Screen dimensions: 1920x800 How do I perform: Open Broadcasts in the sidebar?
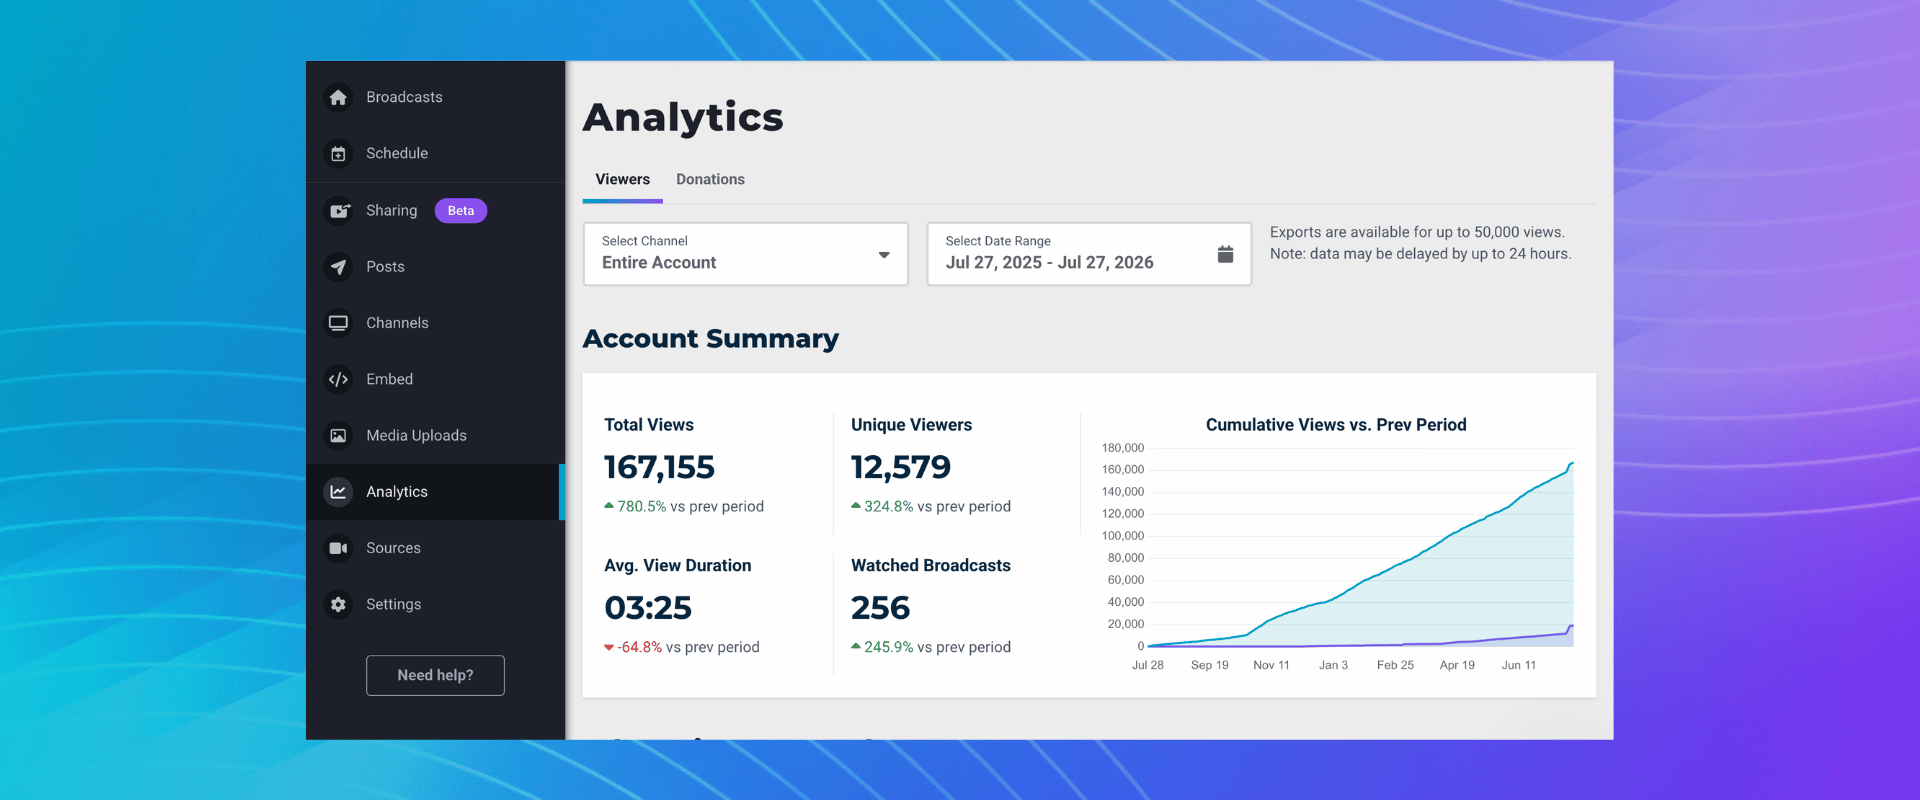tap(435, 97)
